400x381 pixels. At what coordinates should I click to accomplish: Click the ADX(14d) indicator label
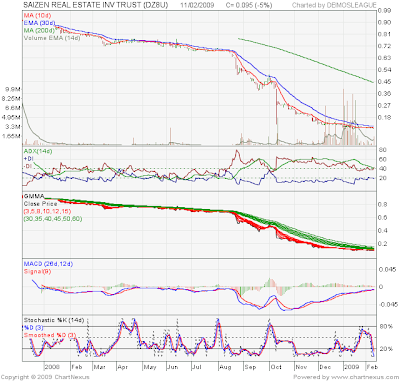[x=38, y=151]
